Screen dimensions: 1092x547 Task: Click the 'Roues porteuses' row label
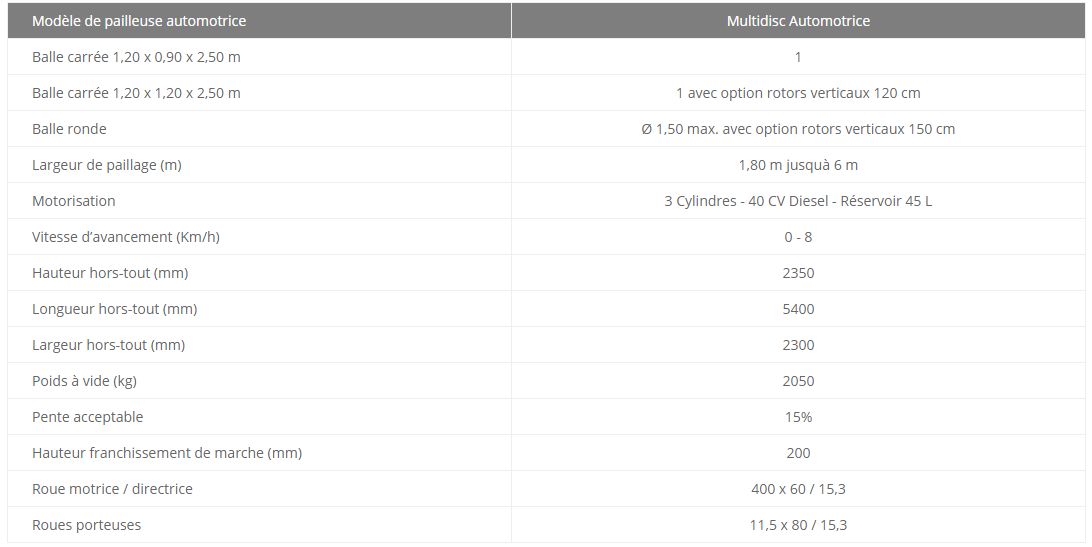pos(87,525)
